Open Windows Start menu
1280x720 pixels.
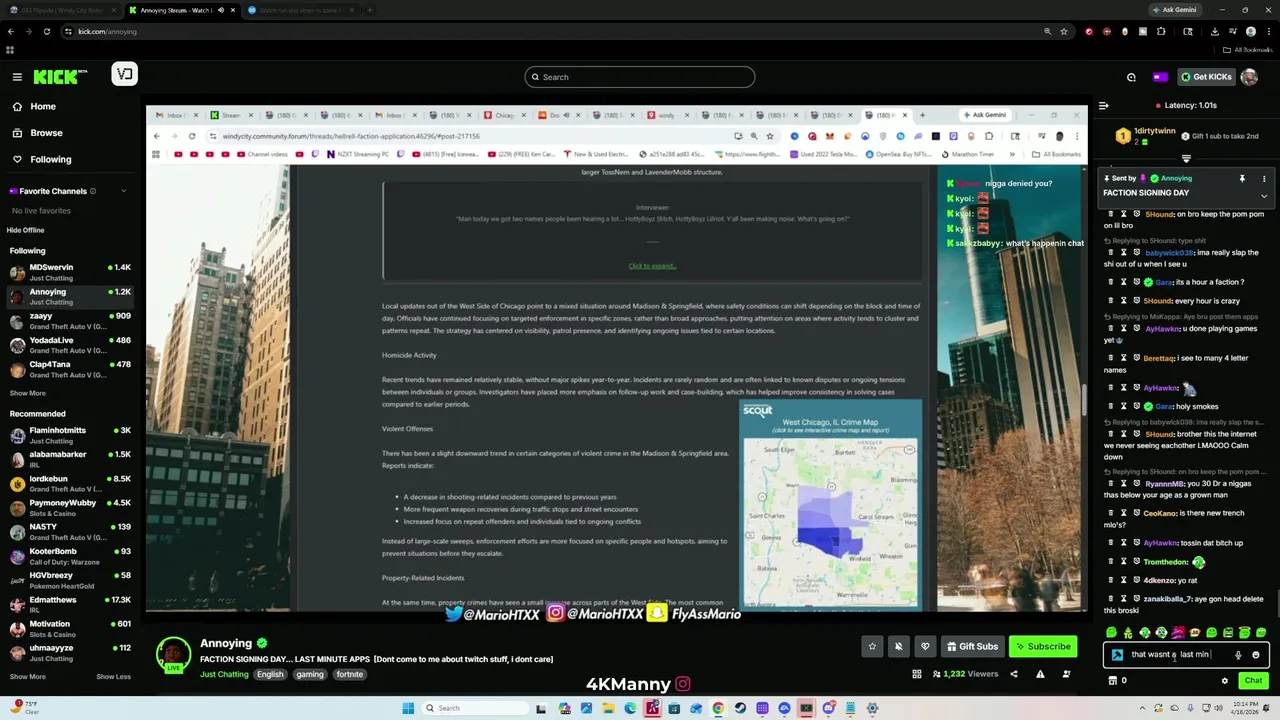point(408,708)
